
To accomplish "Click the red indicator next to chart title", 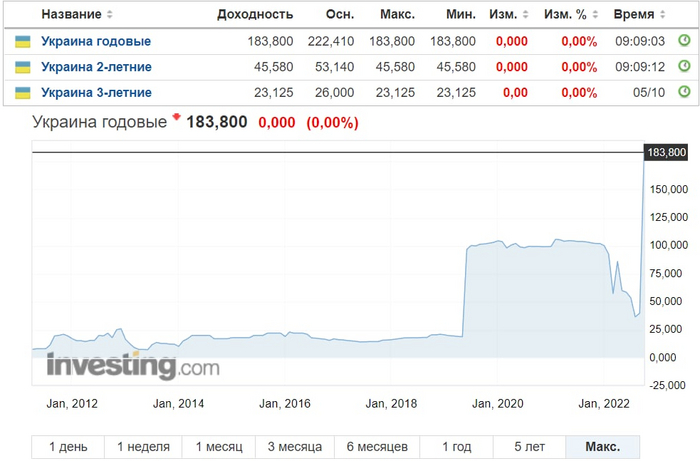I will 177,118.
